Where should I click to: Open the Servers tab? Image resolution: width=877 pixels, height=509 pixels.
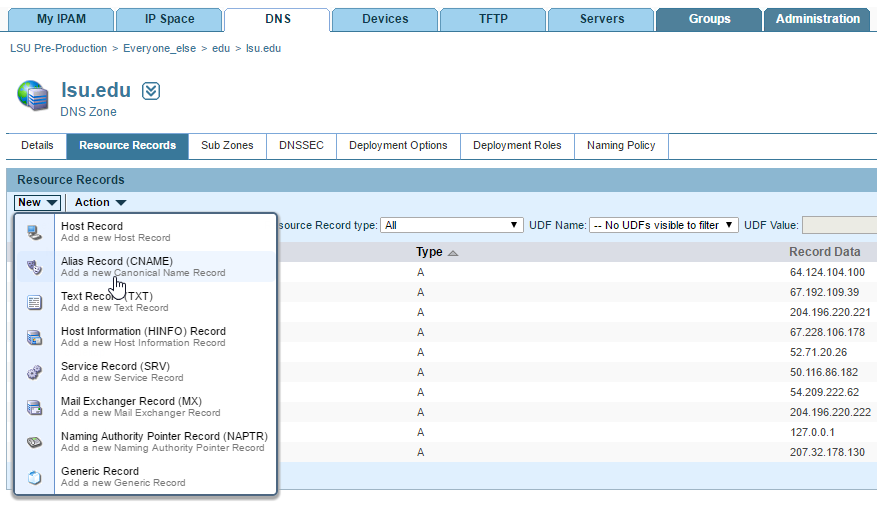(601, 19)
